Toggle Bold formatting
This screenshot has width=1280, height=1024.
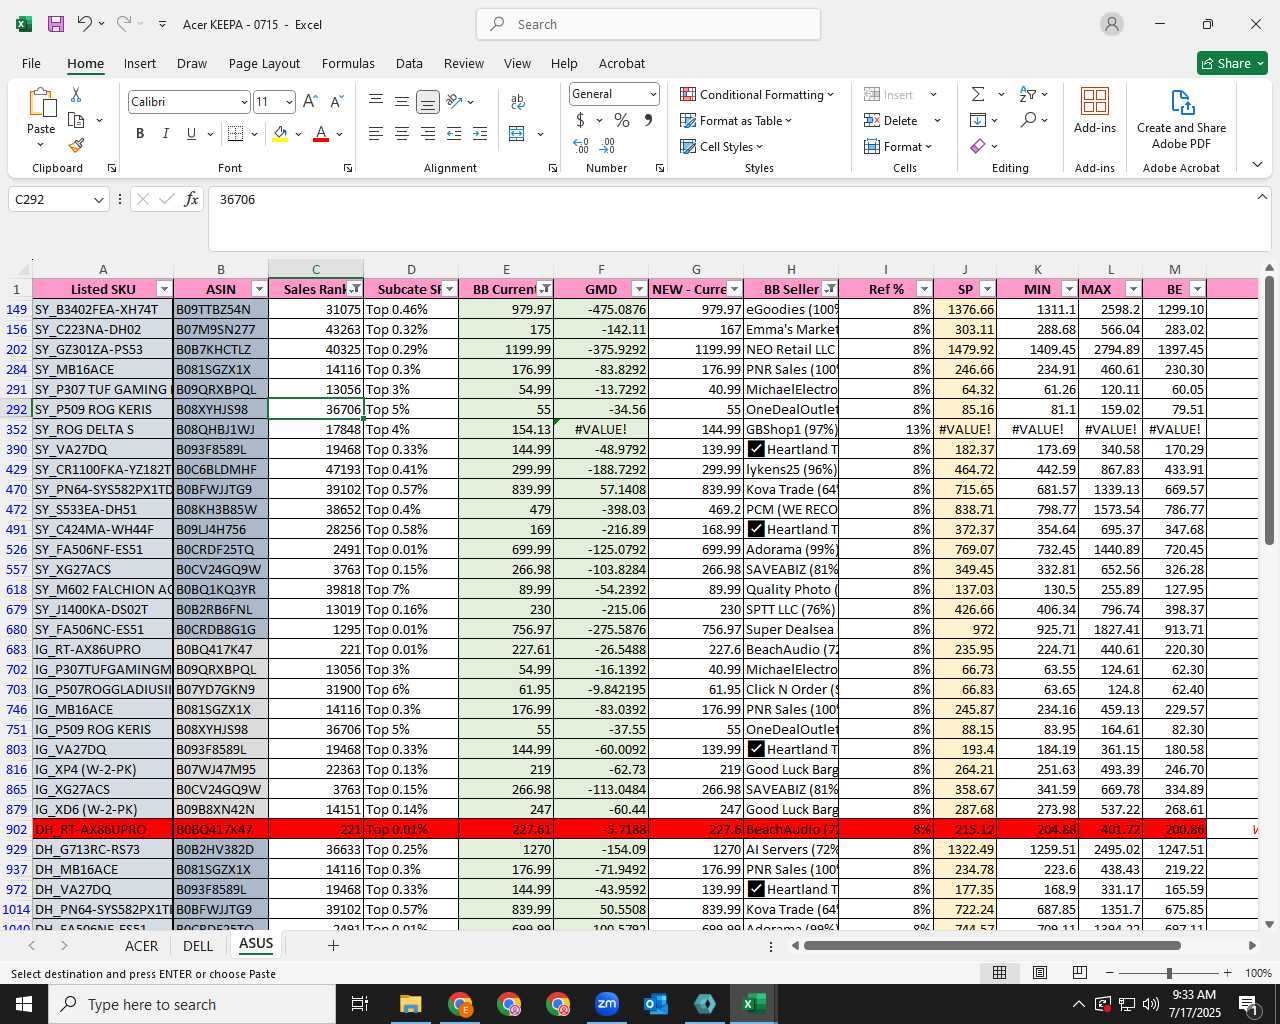(x=140, y=134)
